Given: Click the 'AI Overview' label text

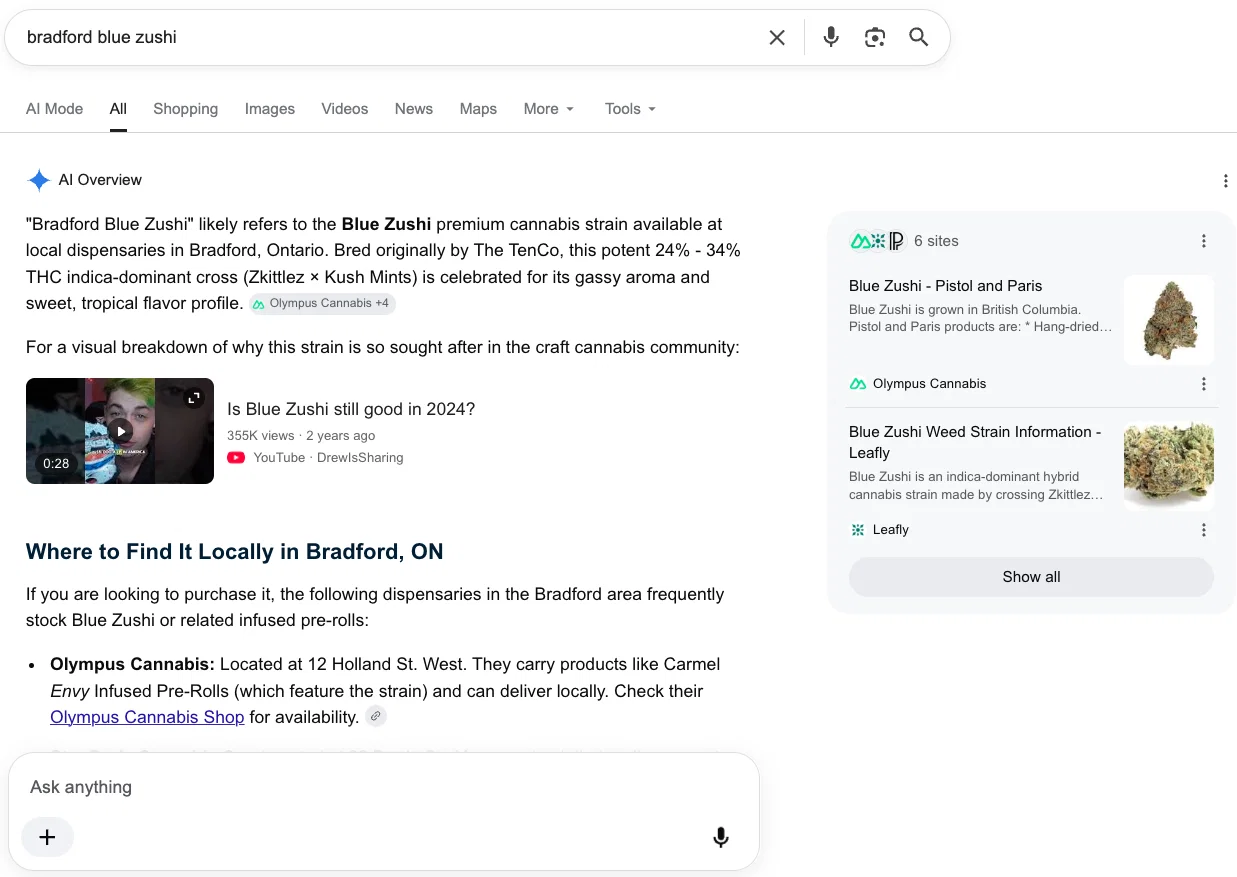Looking at the screenshot, I should [x=100, y=180].
